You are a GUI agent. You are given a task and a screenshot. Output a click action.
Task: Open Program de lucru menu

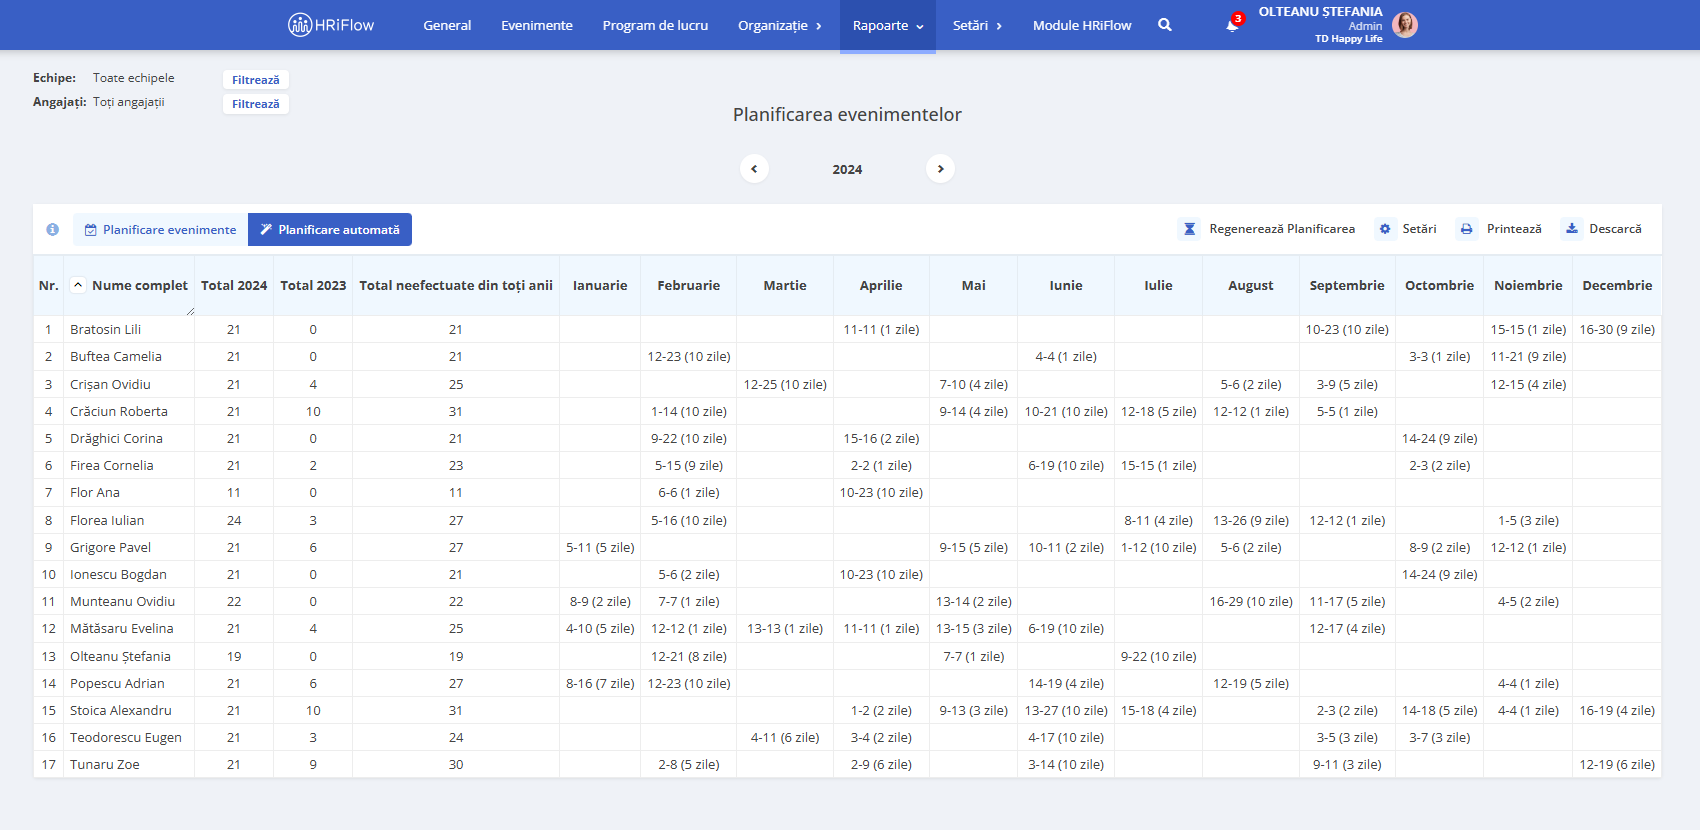(655, 25)
